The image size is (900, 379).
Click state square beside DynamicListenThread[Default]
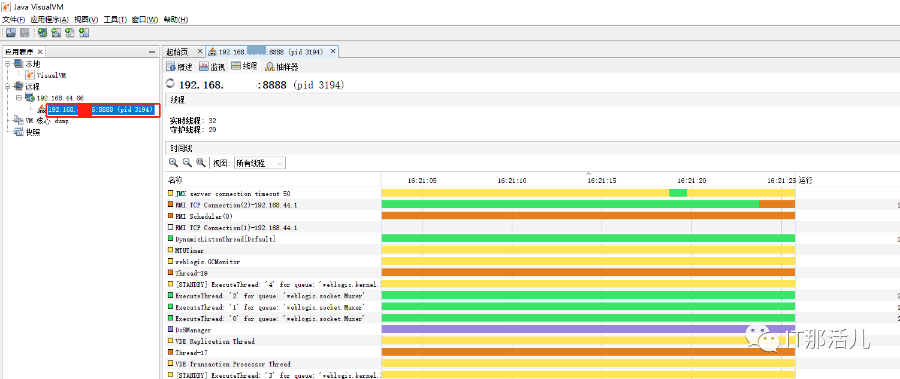[170, 239]
